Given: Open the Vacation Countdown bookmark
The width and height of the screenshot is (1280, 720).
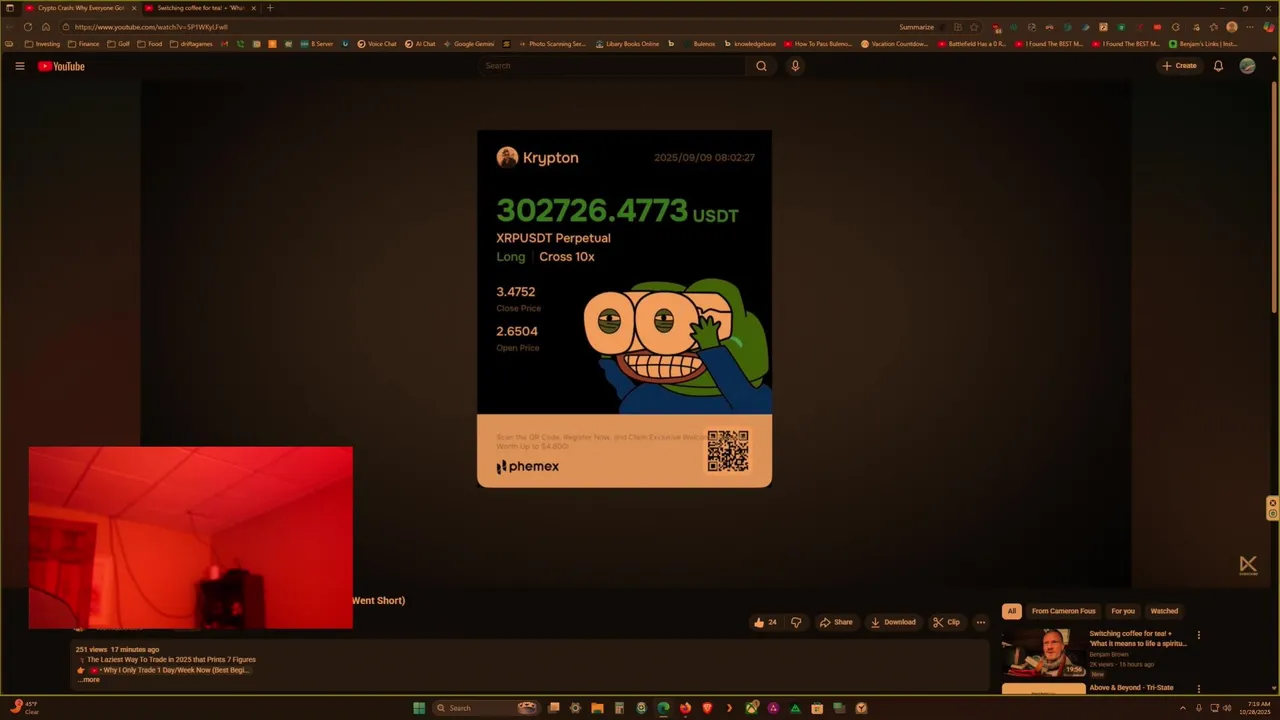Looking at the screenshot, I should click(895, 44).
